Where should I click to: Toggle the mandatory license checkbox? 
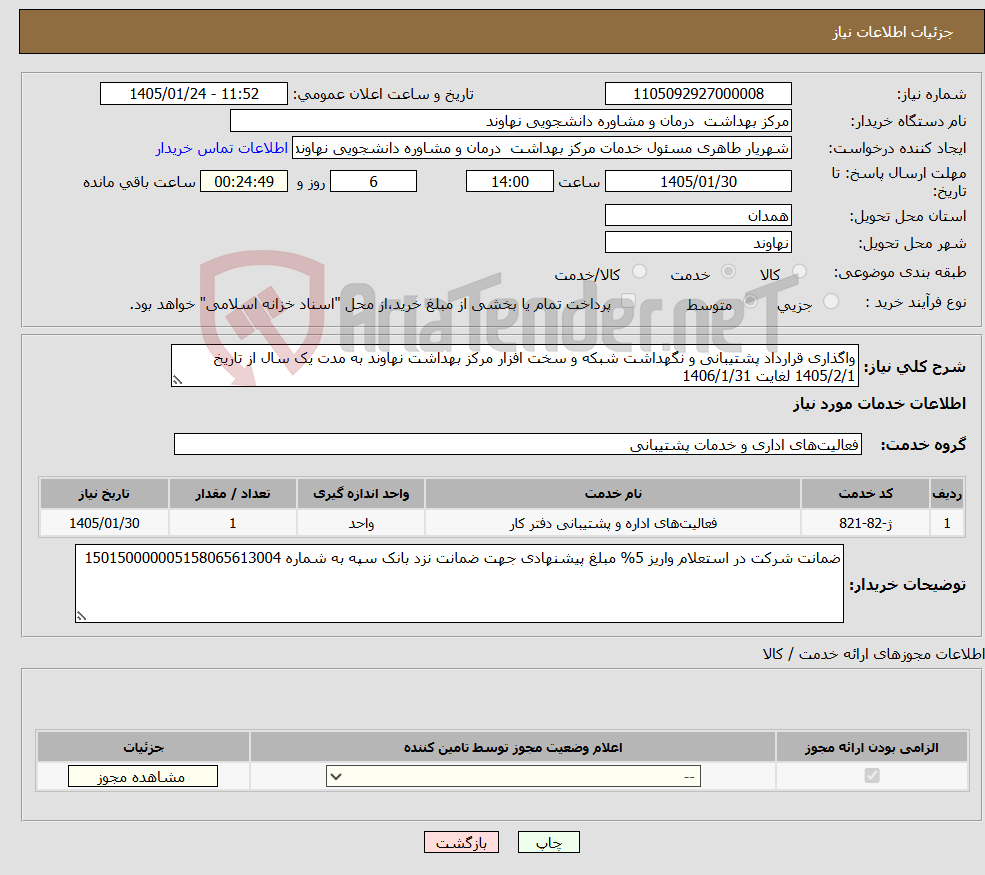point(872,776)
